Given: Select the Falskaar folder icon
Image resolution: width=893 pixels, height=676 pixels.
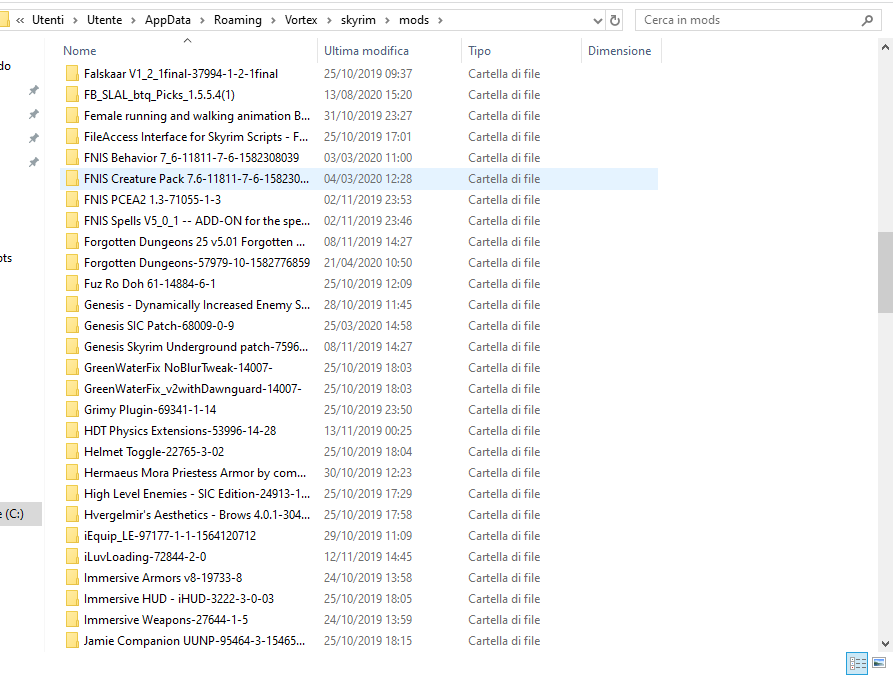Looking at the screenshot, I should 72,73.
